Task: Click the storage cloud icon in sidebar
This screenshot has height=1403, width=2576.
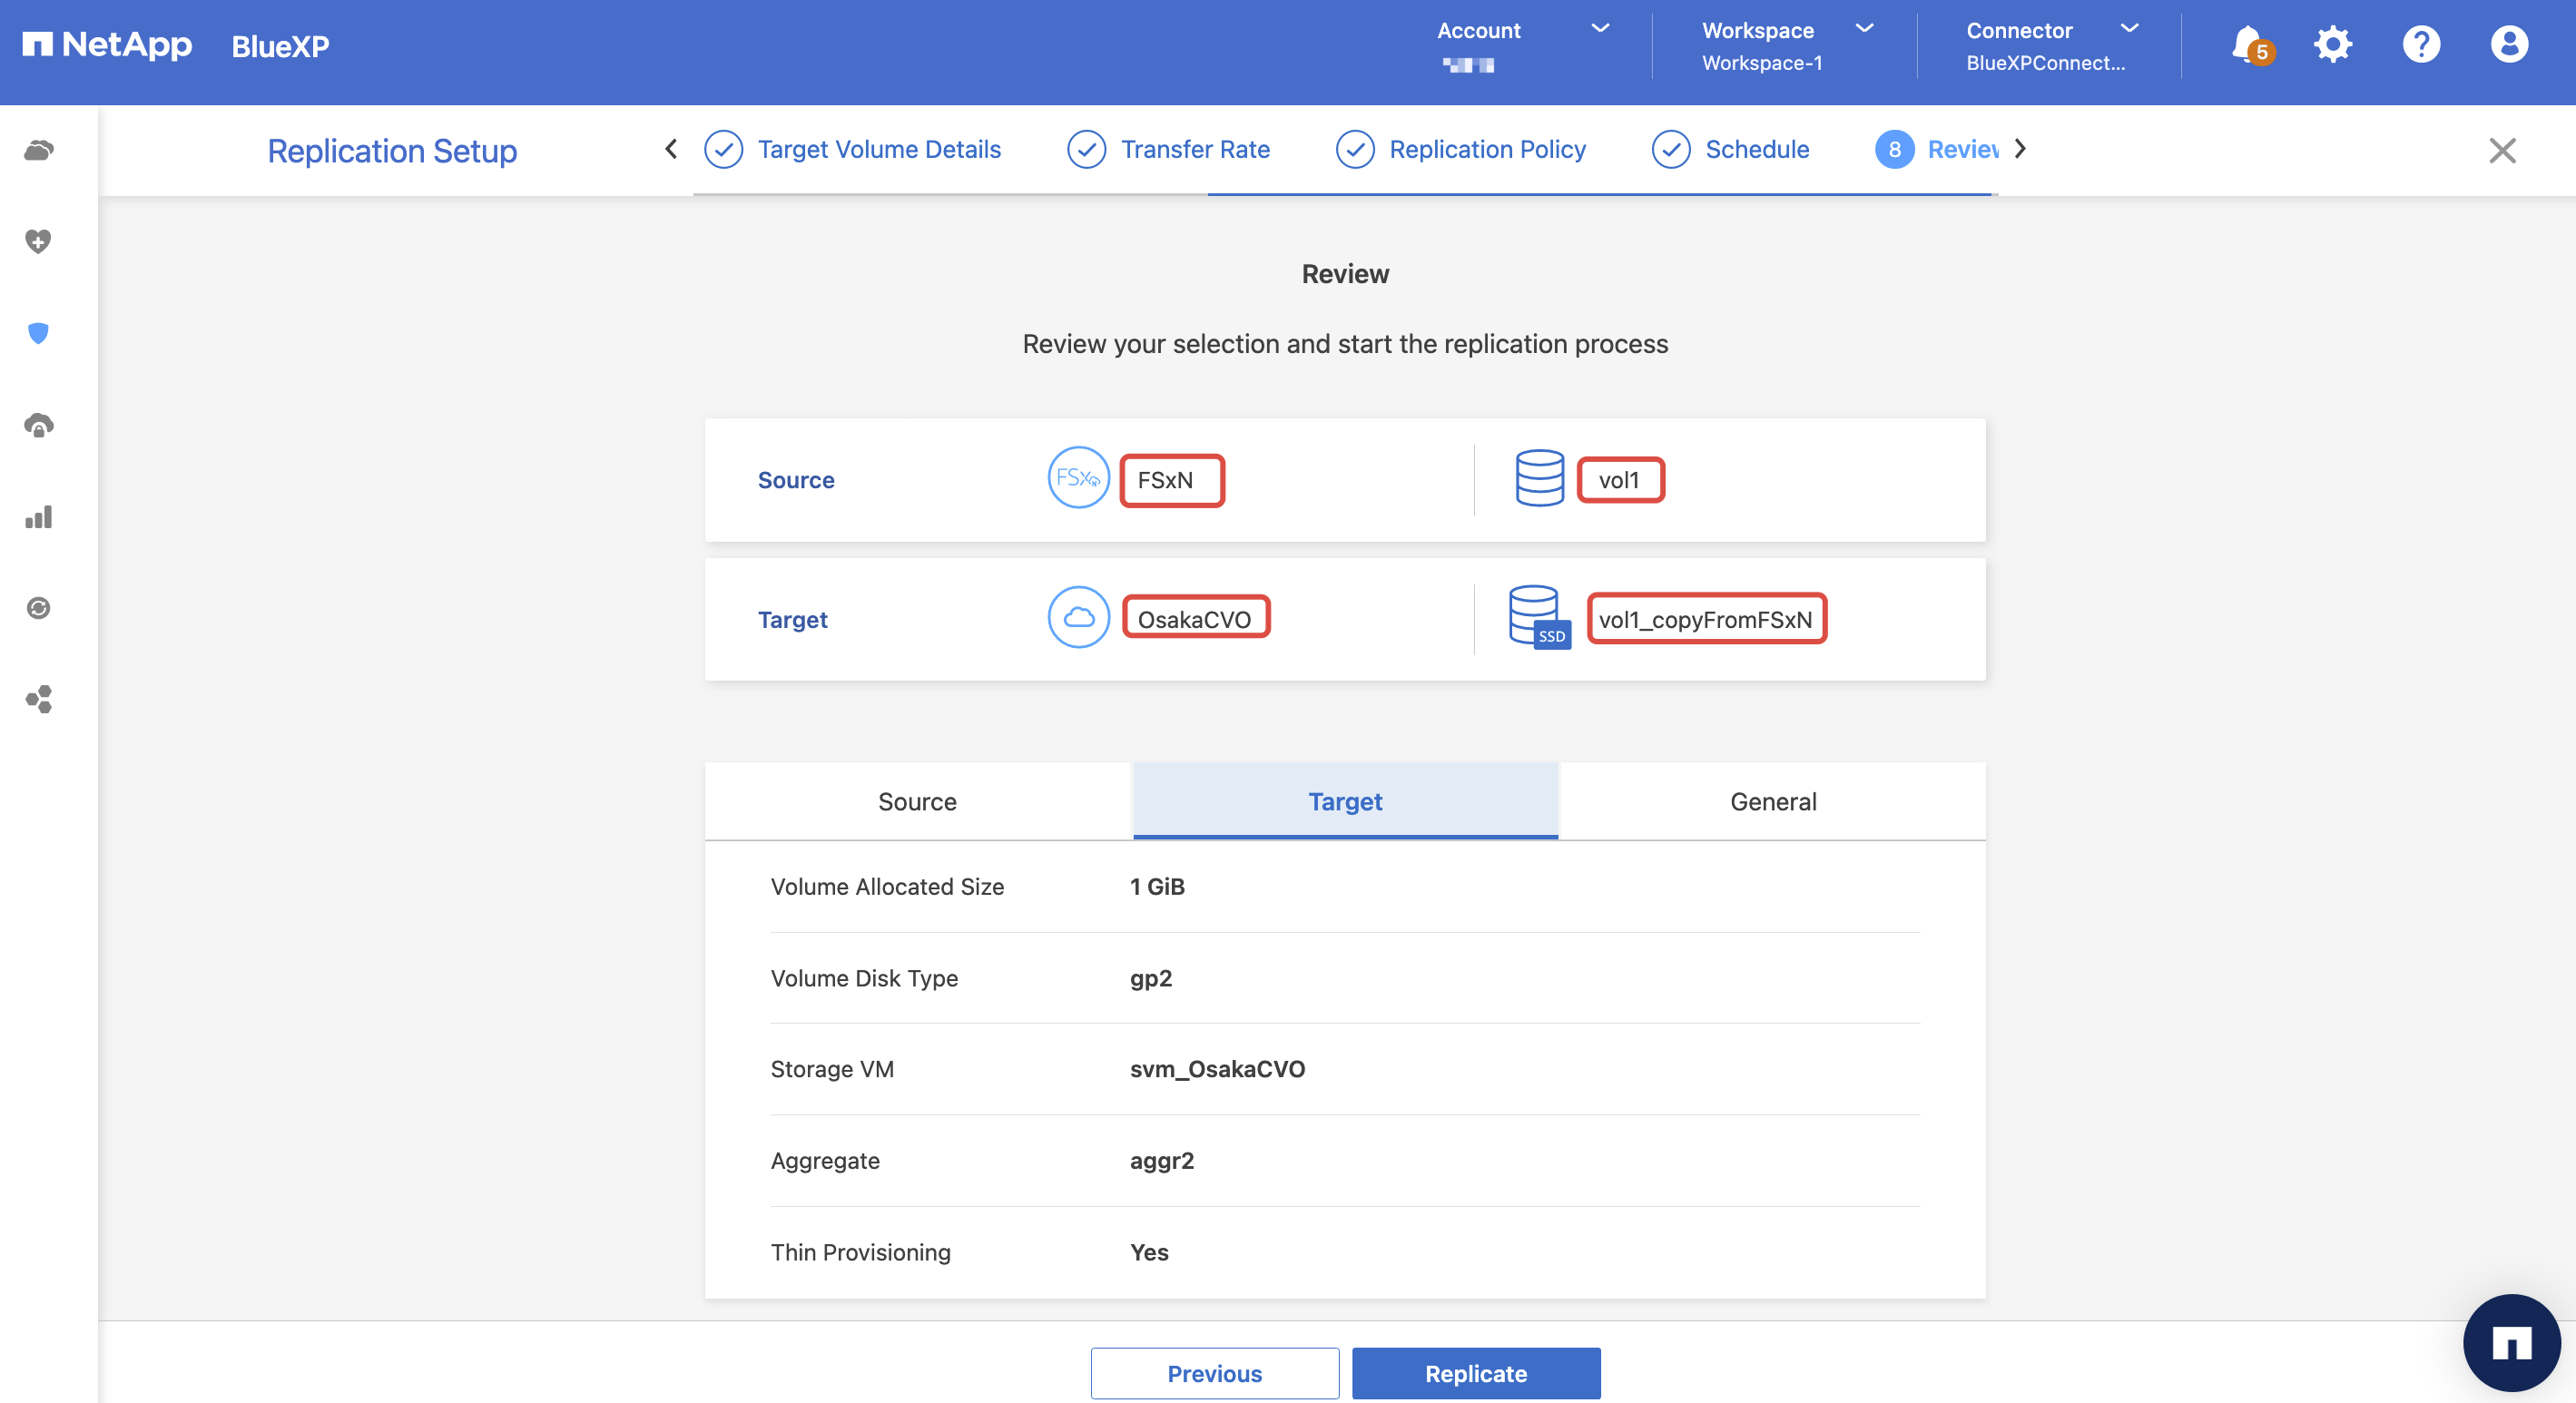Action: [38, 150]
